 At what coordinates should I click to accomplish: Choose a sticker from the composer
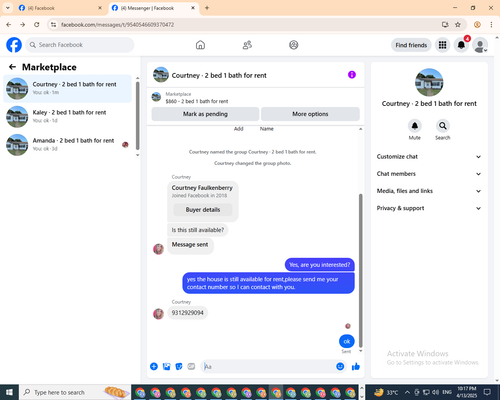179,367
